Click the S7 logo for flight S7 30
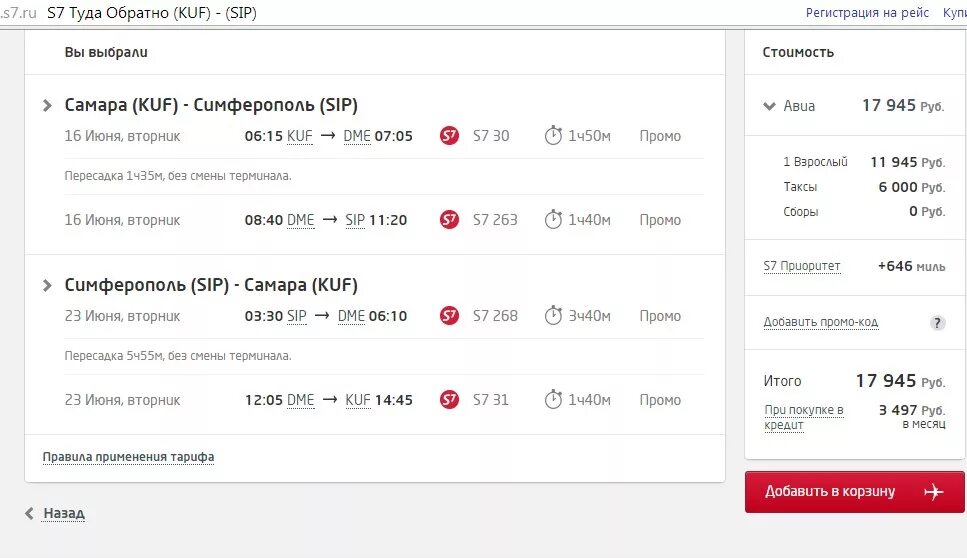This screenshot has height=558, width=967. (x=449, y=135)
